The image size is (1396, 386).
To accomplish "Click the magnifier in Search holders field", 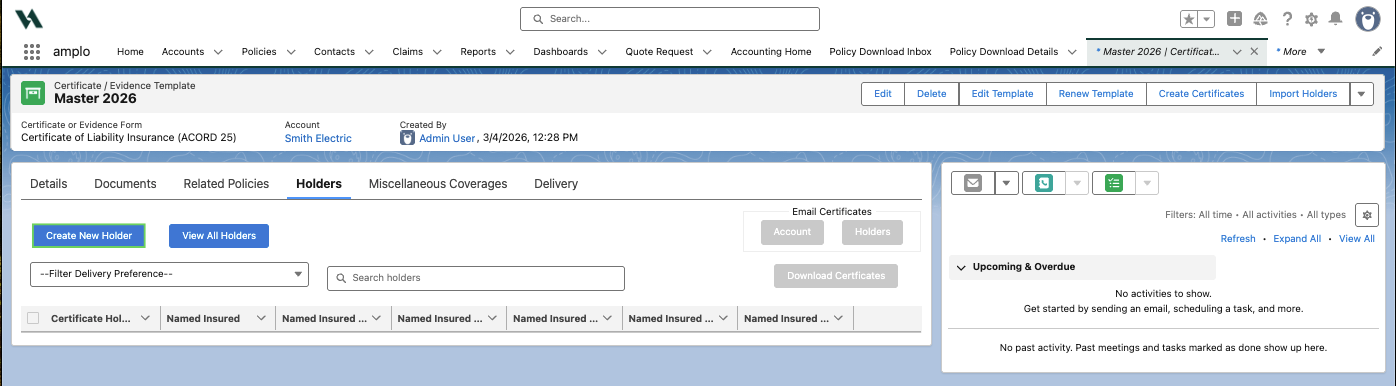I will click(x=342, y=278).
